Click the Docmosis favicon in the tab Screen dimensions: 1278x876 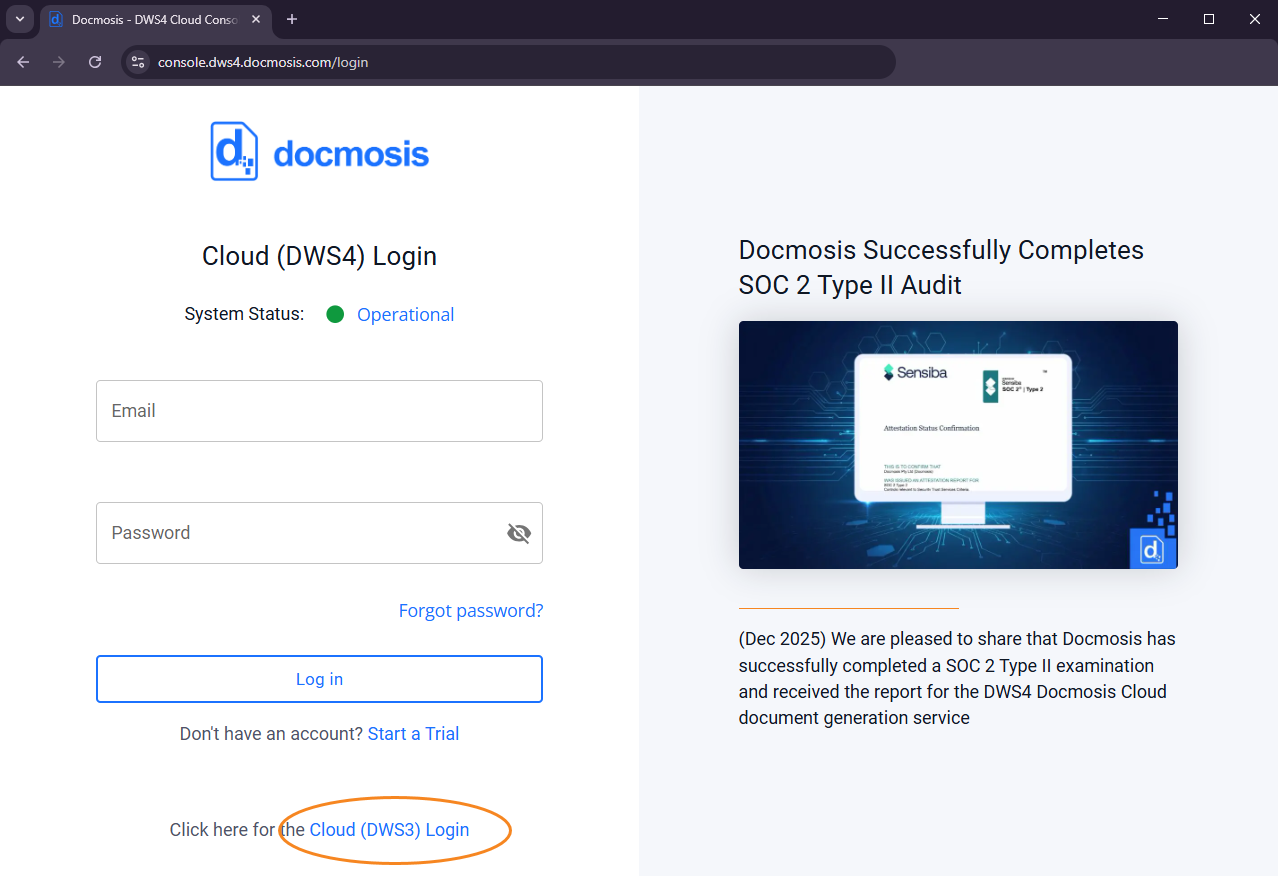tap(56, 19)
